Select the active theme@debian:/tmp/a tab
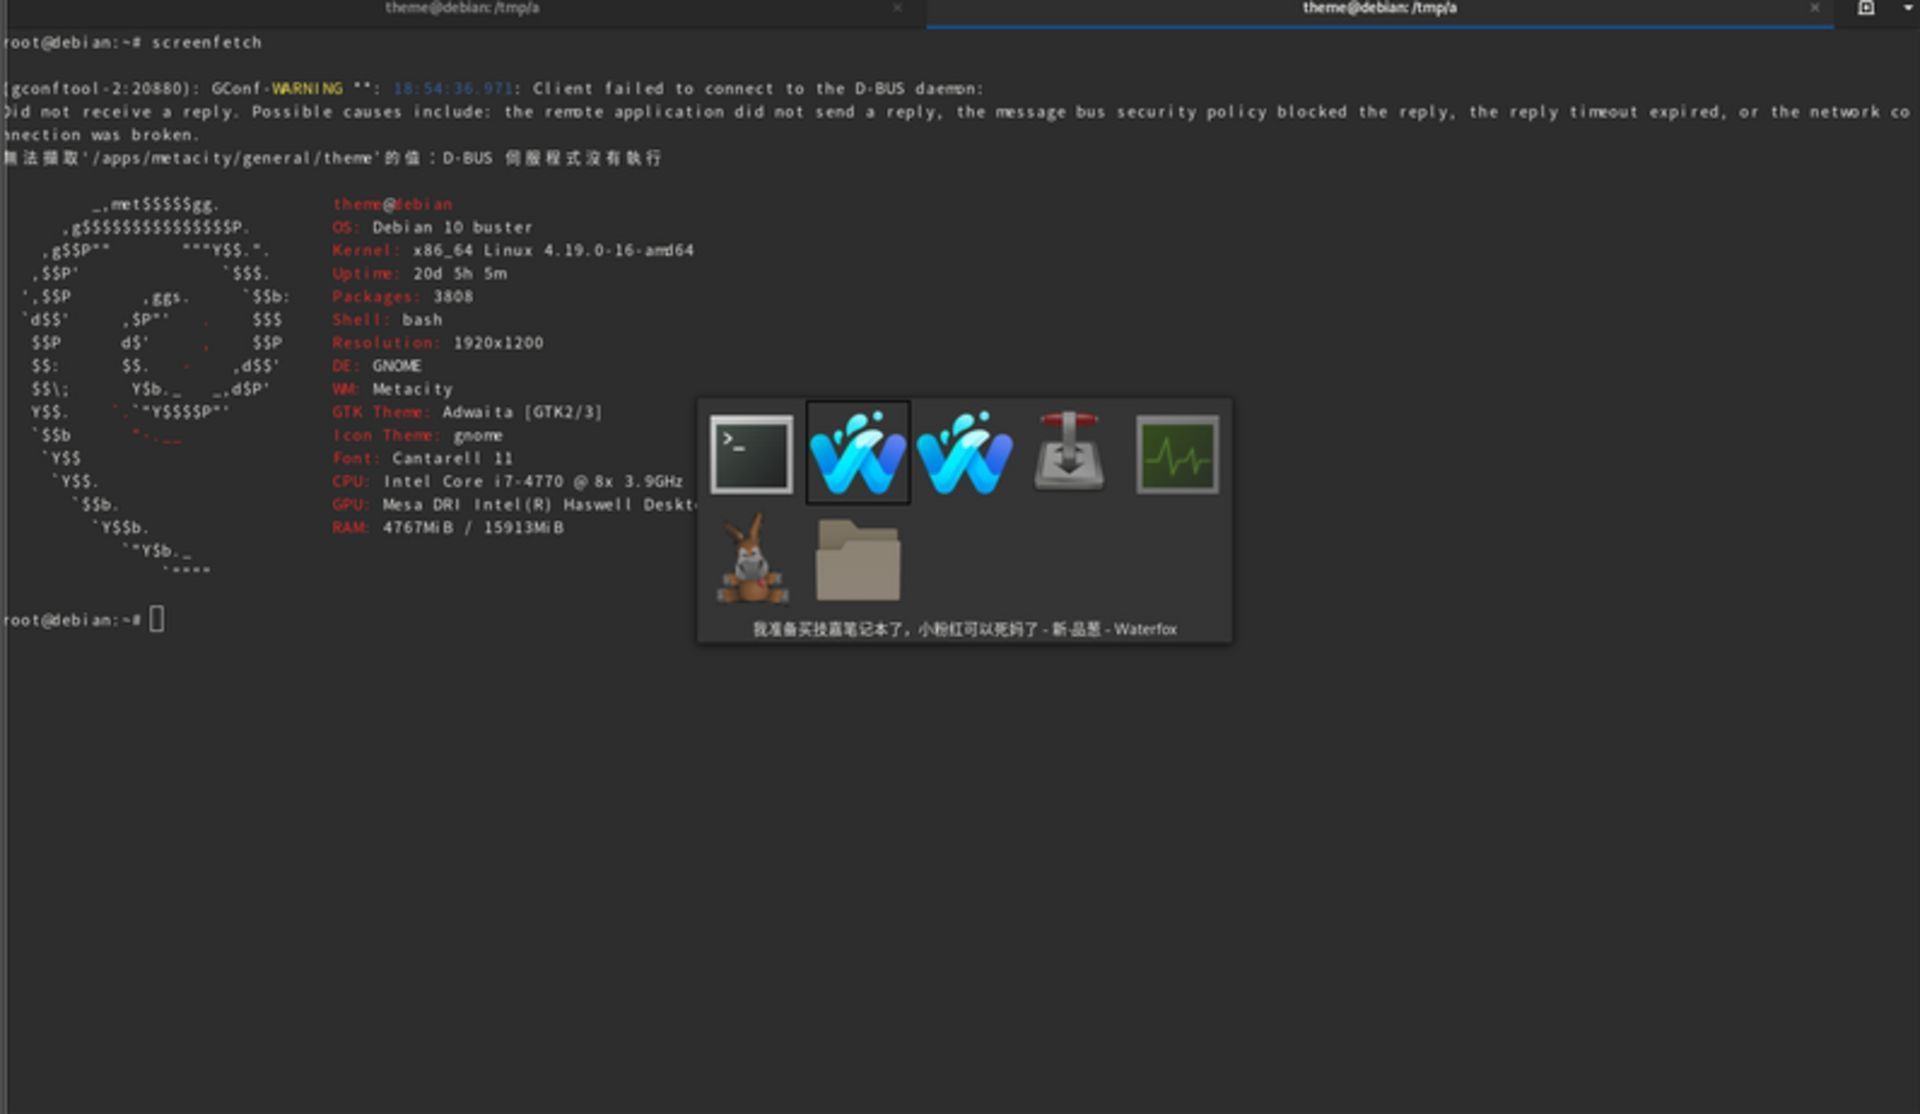 (x=1379, y=8)
